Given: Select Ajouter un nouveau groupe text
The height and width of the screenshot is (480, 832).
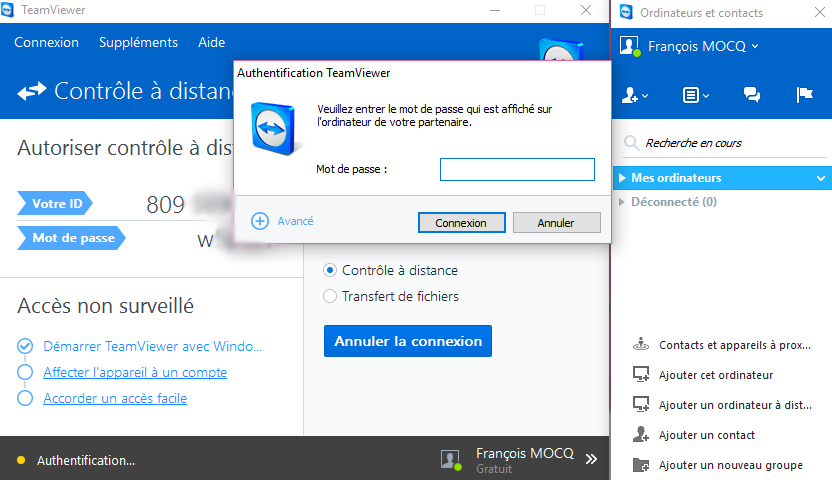Looking at the screenshot, I should click(x=731, y=466).
